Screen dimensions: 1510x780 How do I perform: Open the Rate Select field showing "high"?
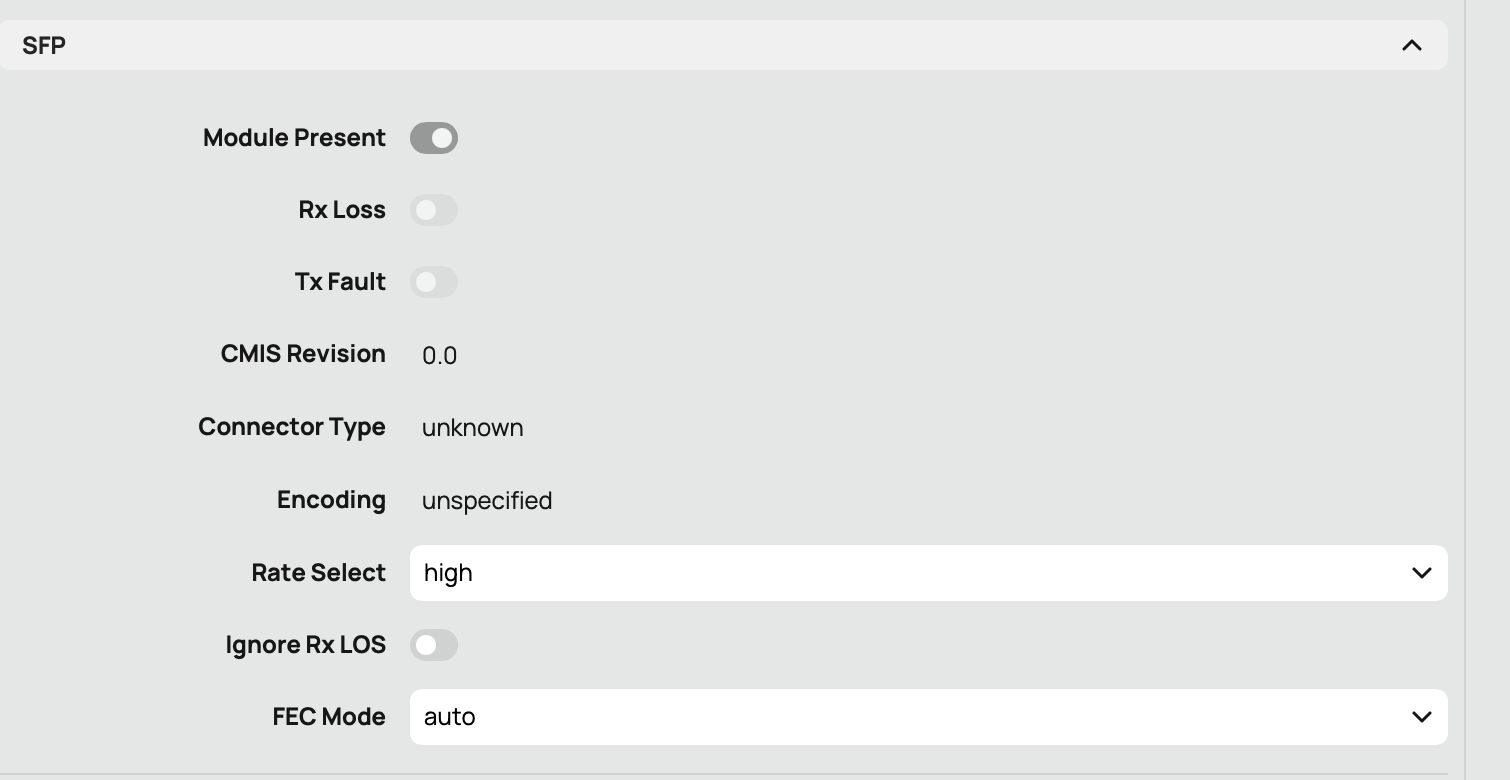tap(900, 573)
